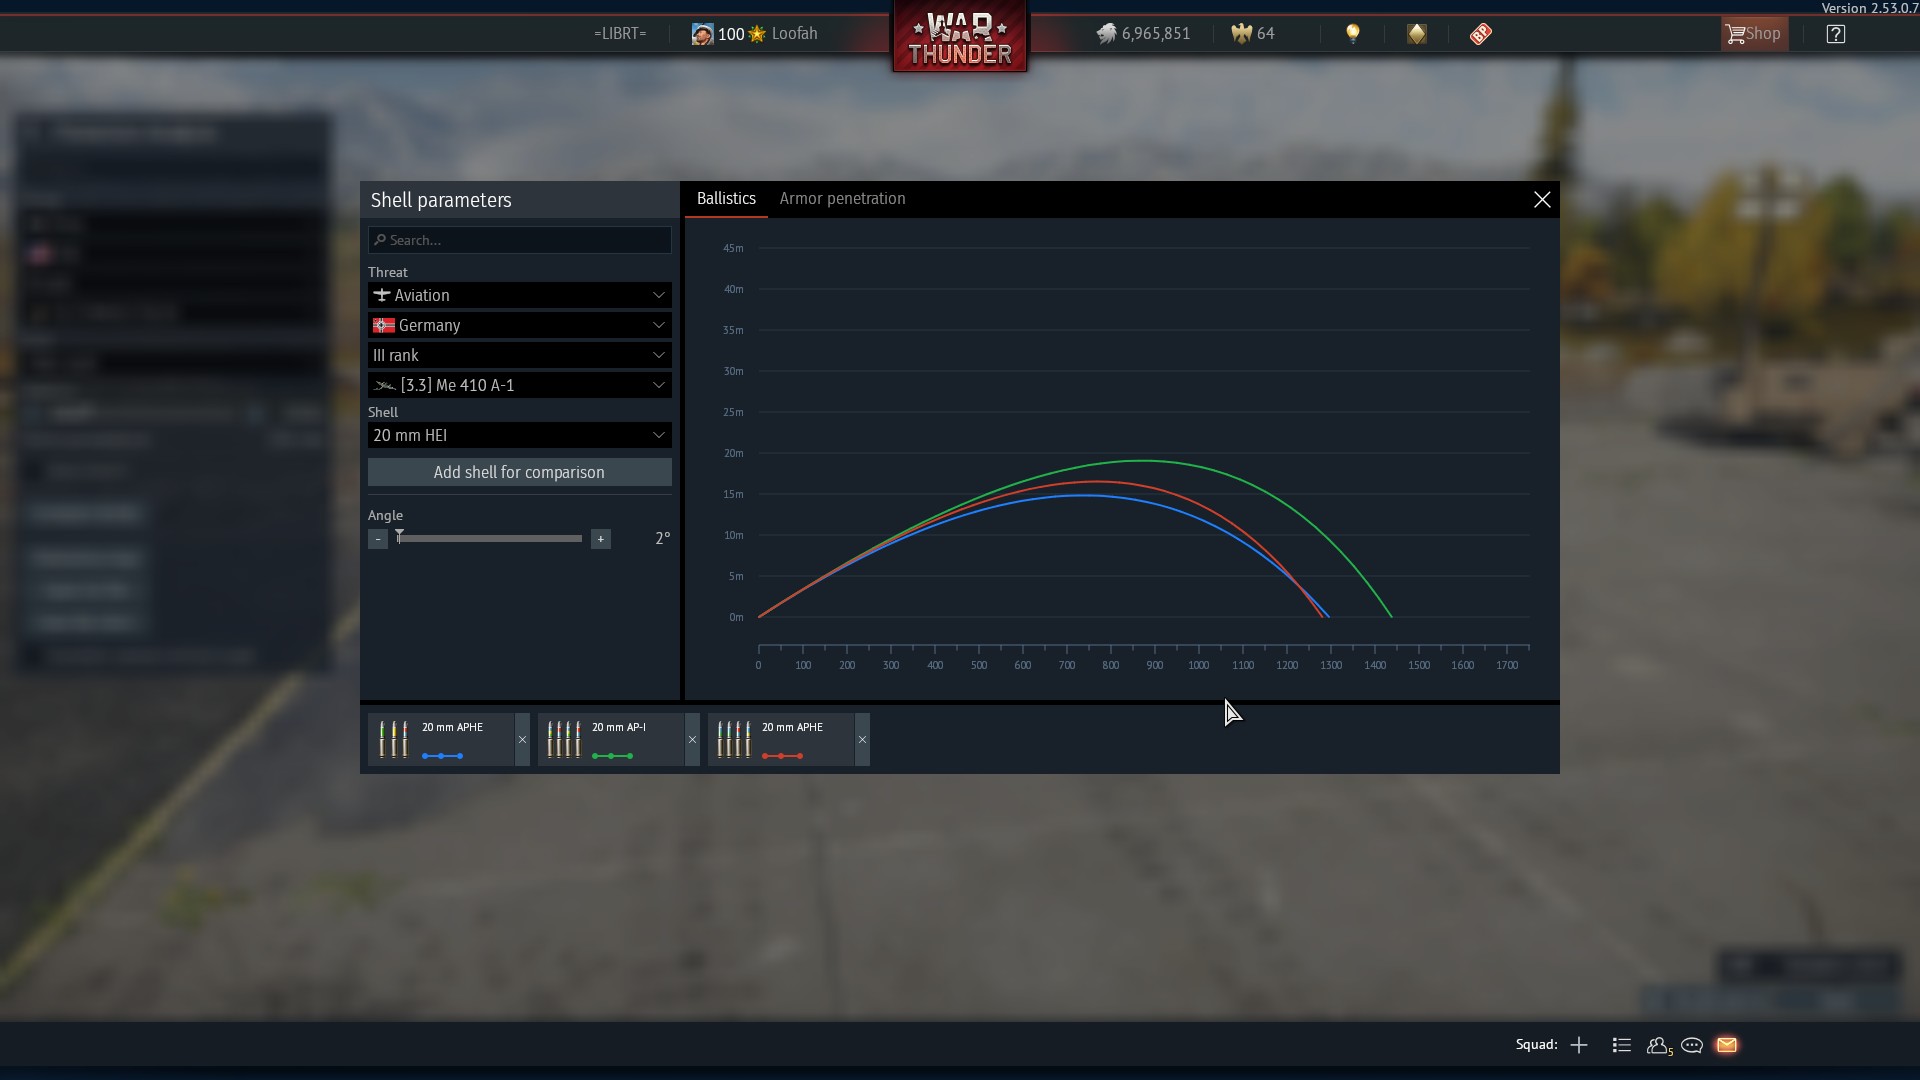Remove the blue 20 mm APHE shell
This screenshot has width=1920, height=1080.
pos(522,740)
